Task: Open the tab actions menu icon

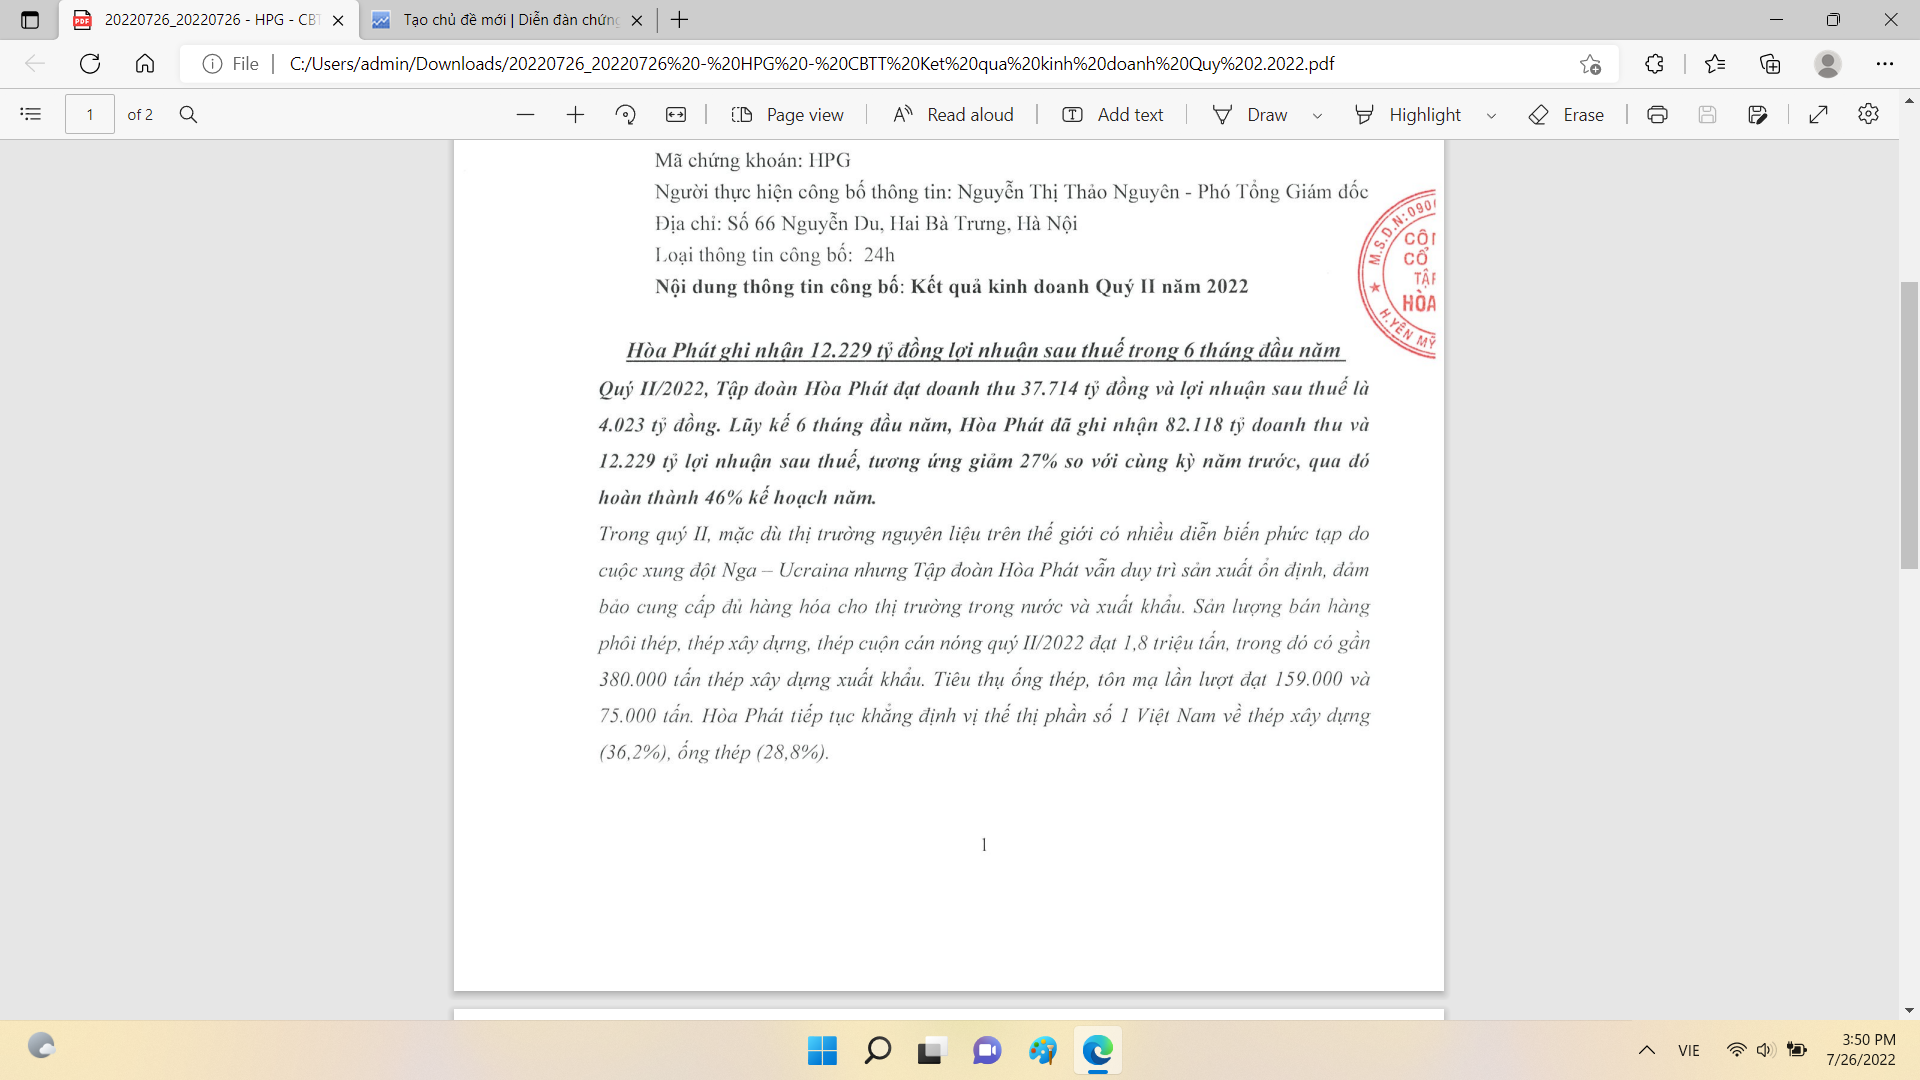Action: point(30,20)
